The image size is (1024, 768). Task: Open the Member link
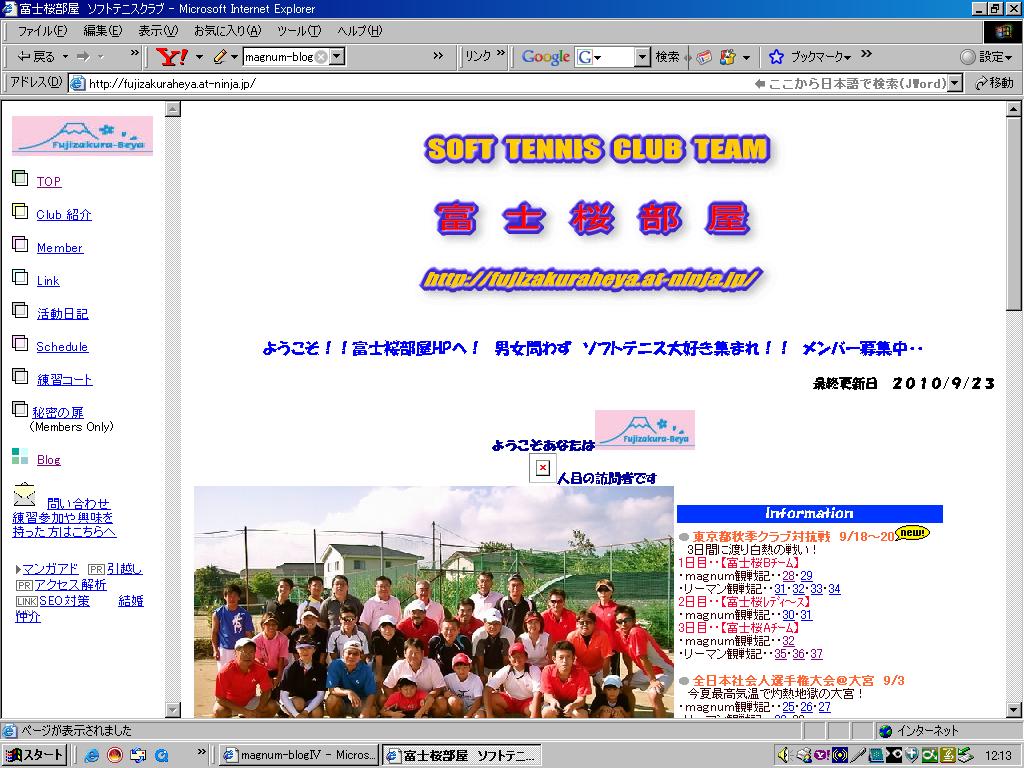(60, 248)
